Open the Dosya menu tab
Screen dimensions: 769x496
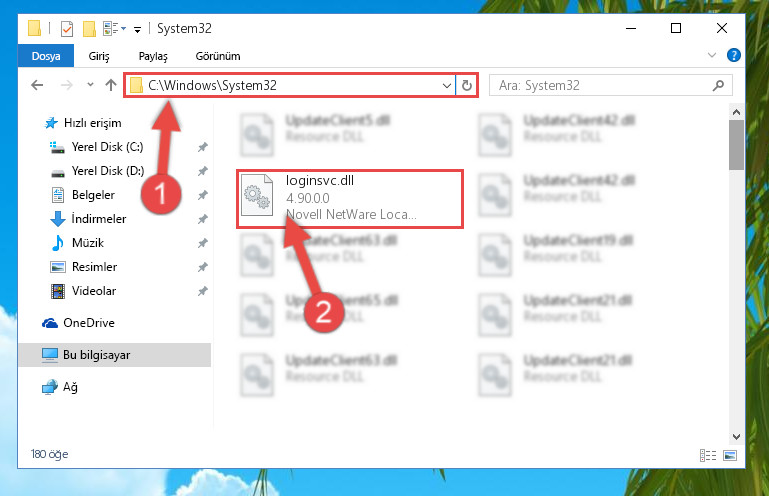pyautogui.click(x=46, y=57)
